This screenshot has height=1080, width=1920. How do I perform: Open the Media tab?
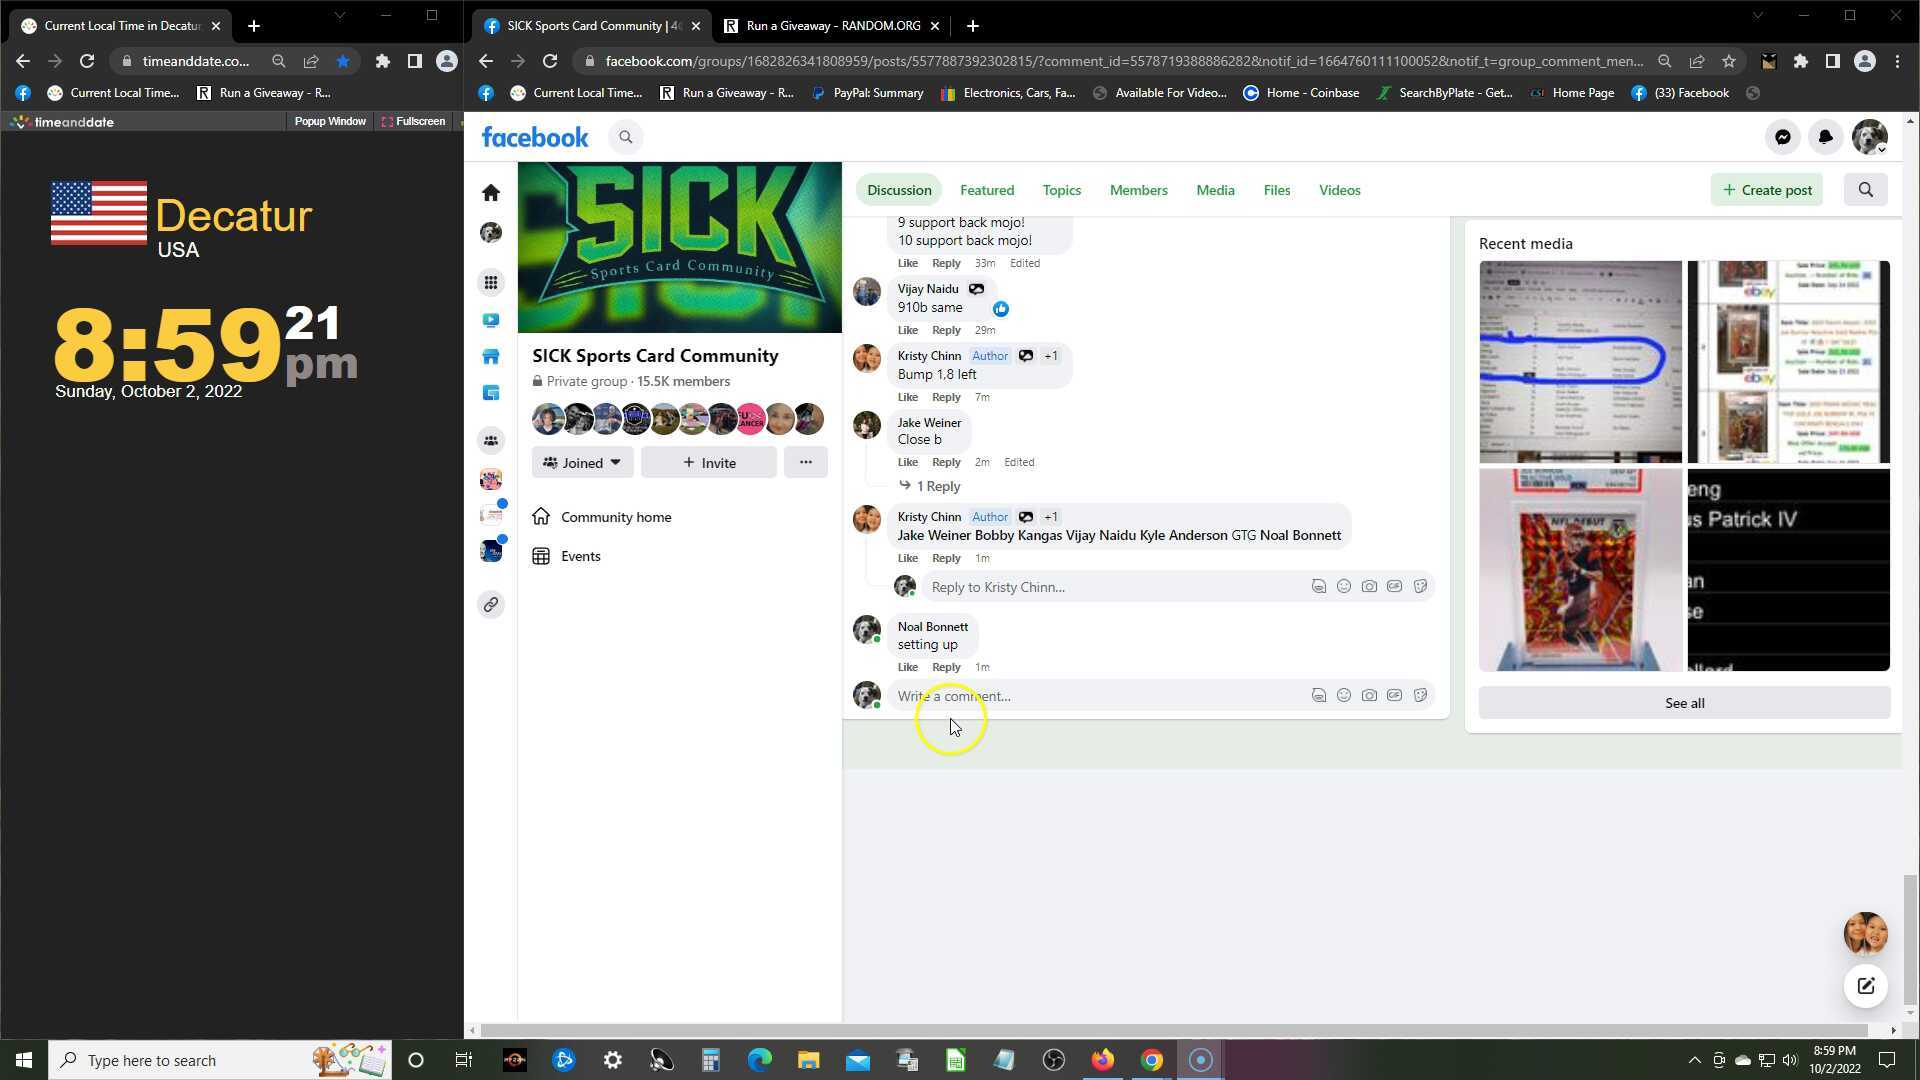pyautogui.click(x=1215, y=190)
